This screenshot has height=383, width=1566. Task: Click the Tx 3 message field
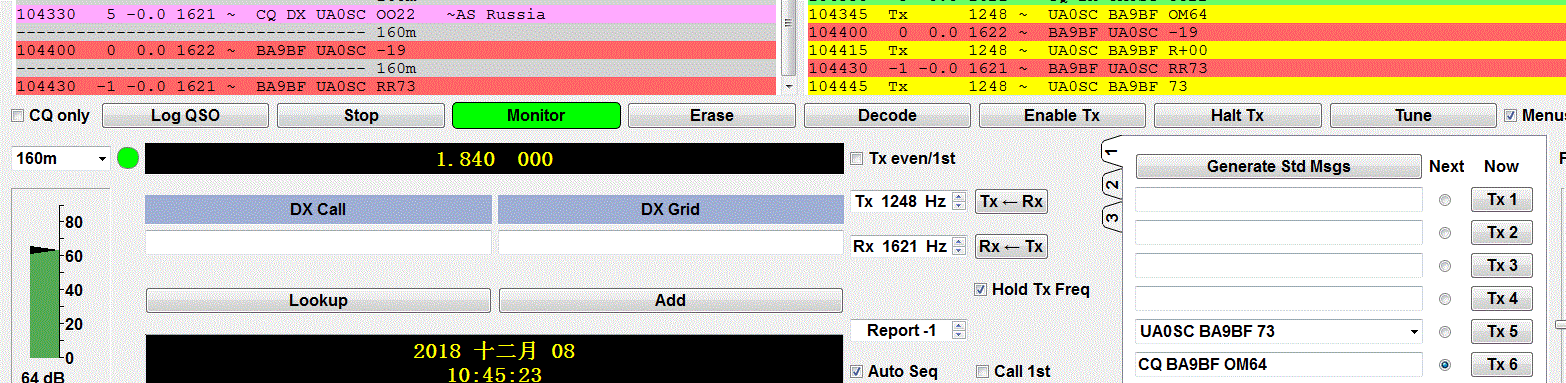[1278, 266]
